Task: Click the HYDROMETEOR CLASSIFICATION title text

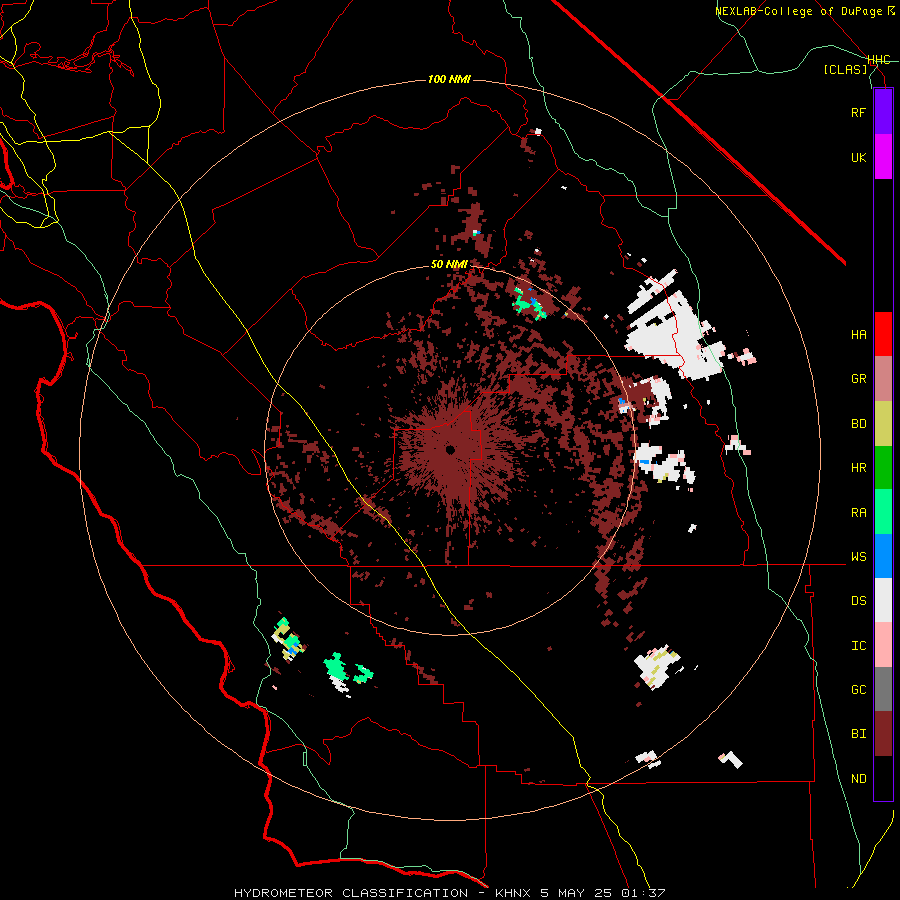Action: 351,893
